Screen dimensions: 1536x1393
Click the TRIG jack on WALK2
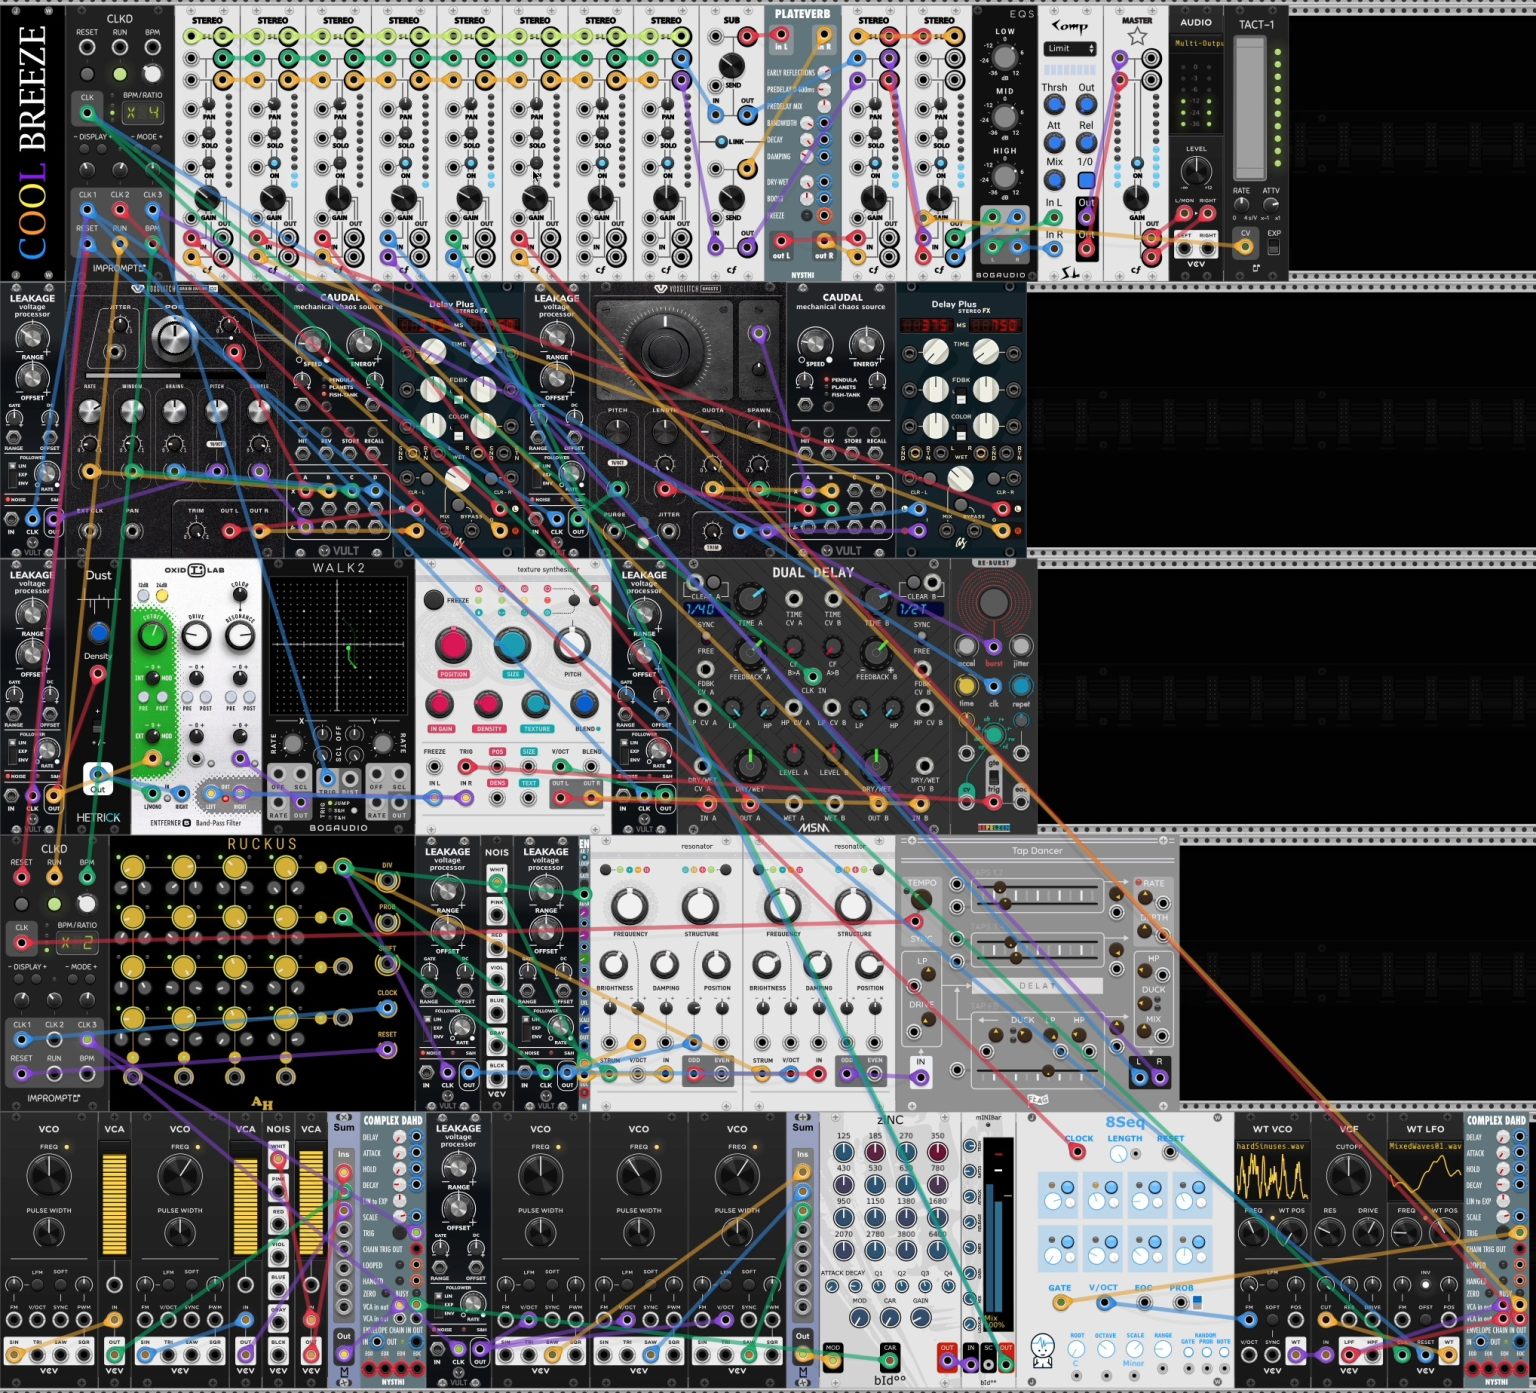327,779
